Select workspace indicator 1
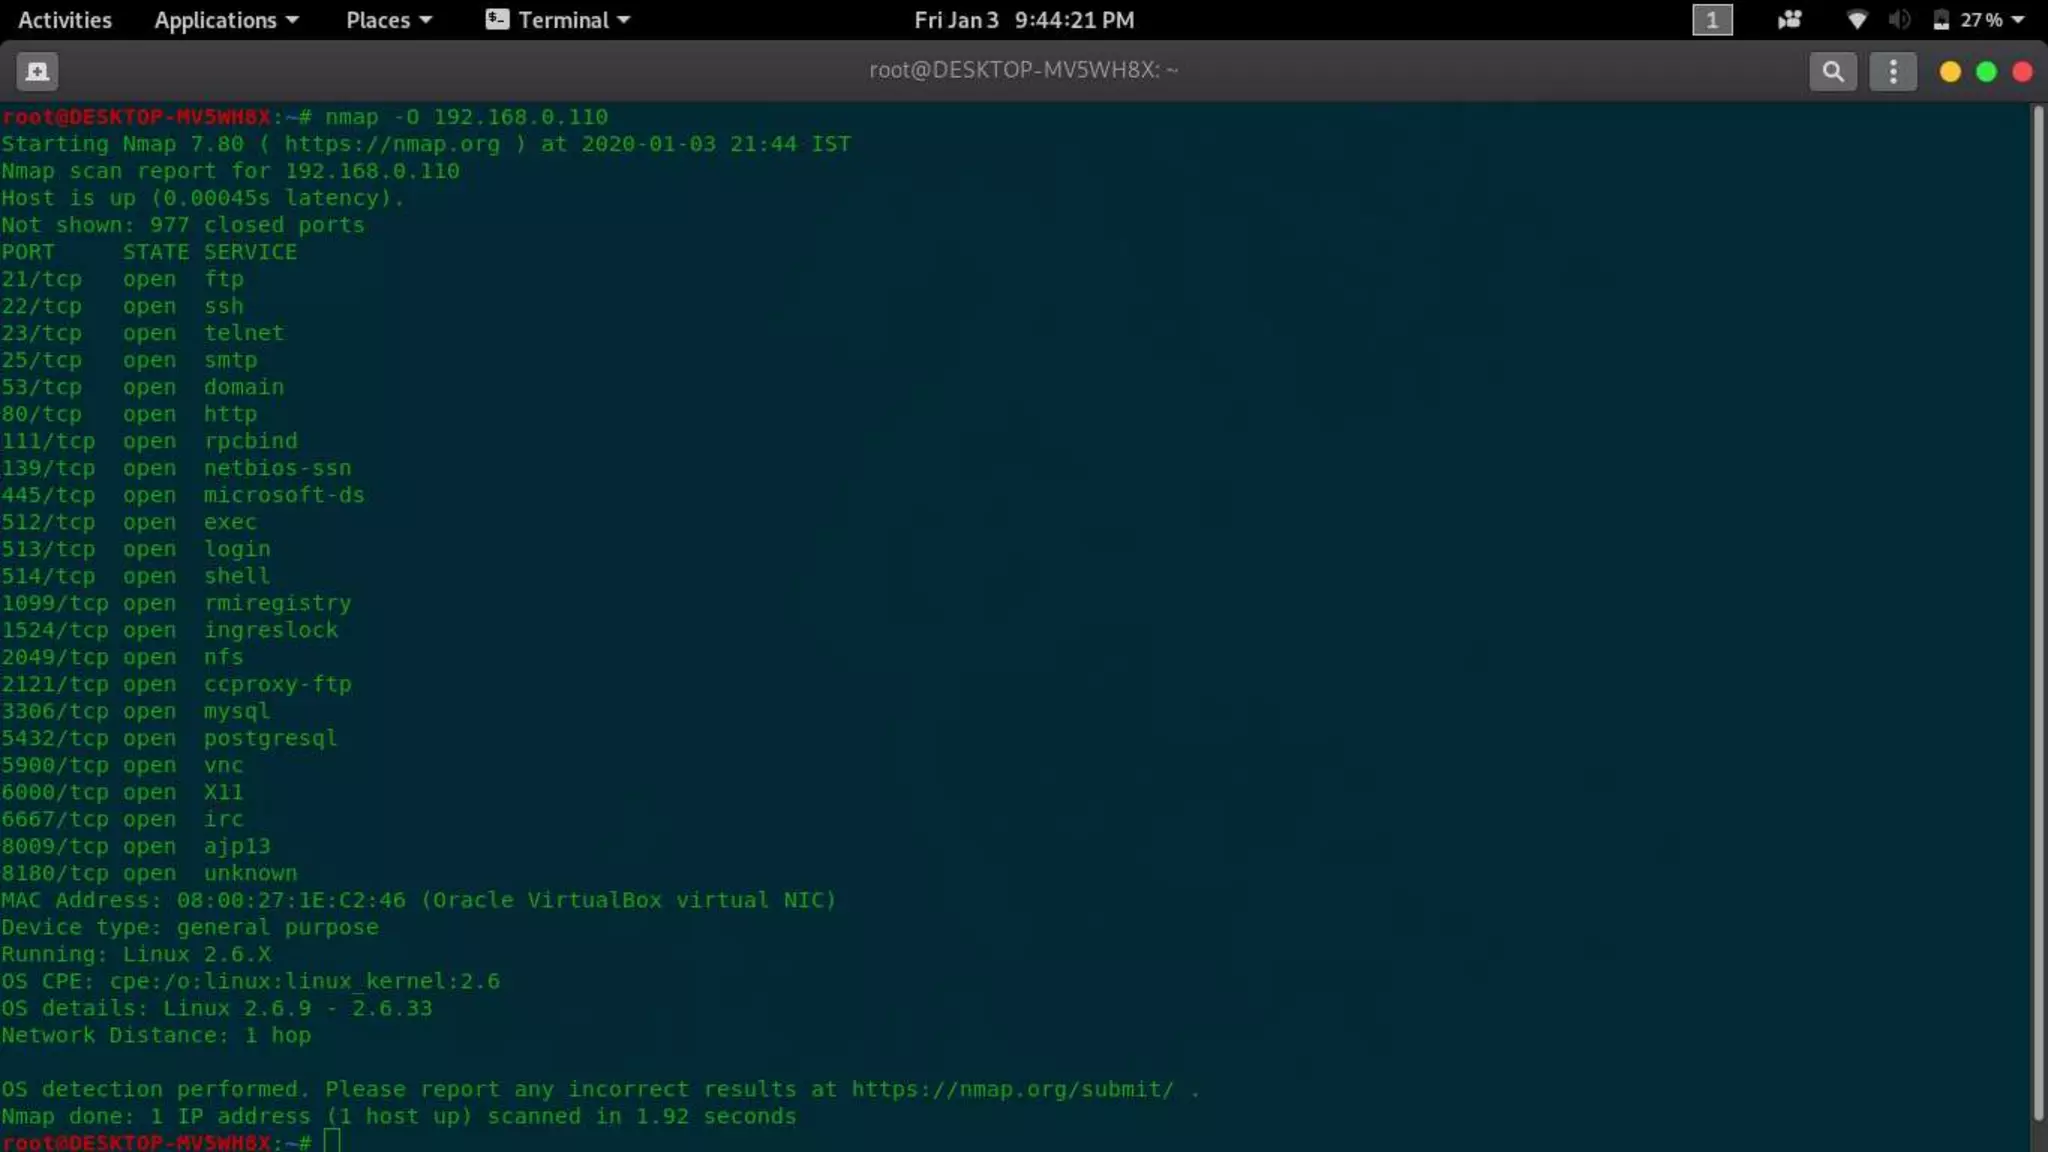Image resolution: width=2048 pixels, height=1152 pixels. [x=1711, y=20]
